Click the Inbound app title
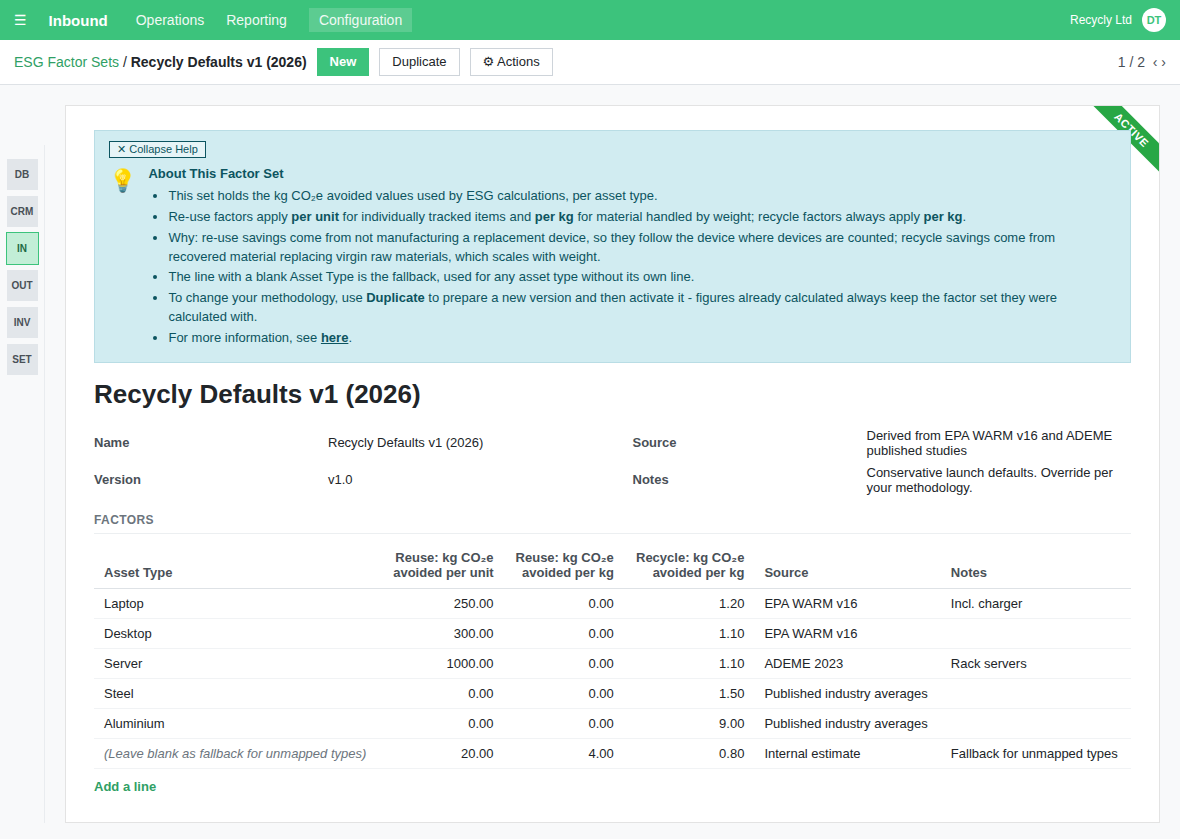1180x839 pixels. click(x=78, y=20)
